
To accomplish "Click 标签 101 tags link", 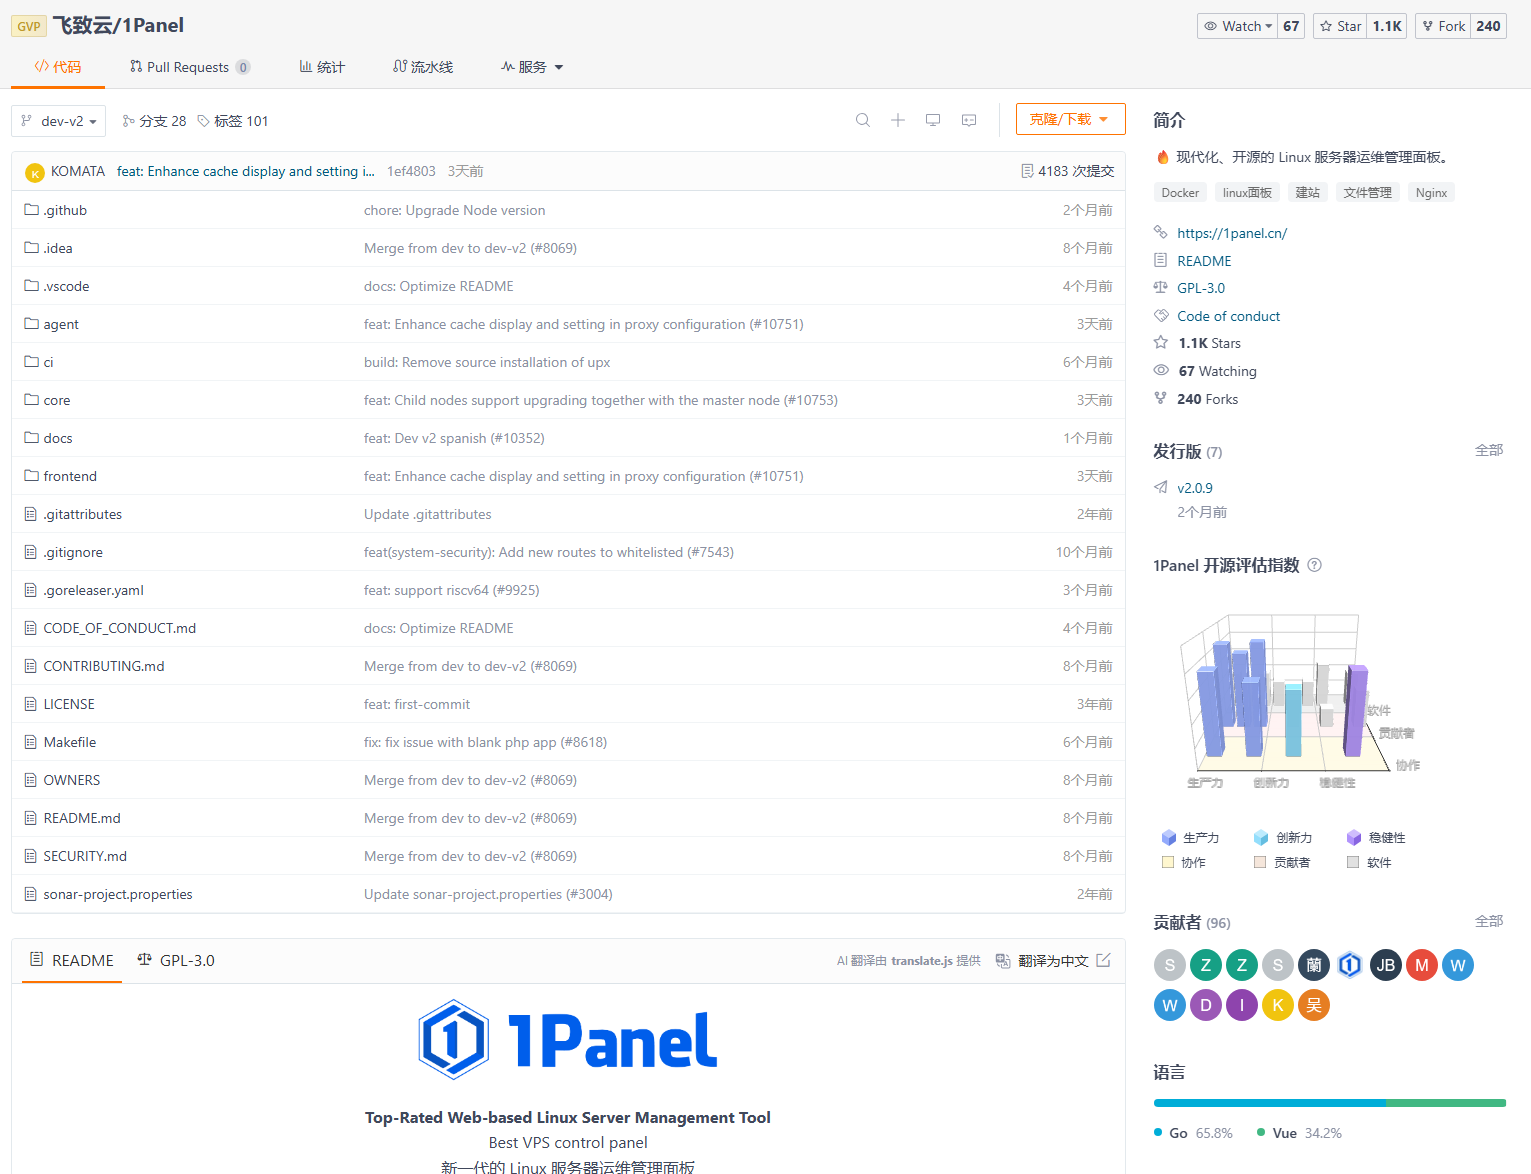I will point(233,121).
